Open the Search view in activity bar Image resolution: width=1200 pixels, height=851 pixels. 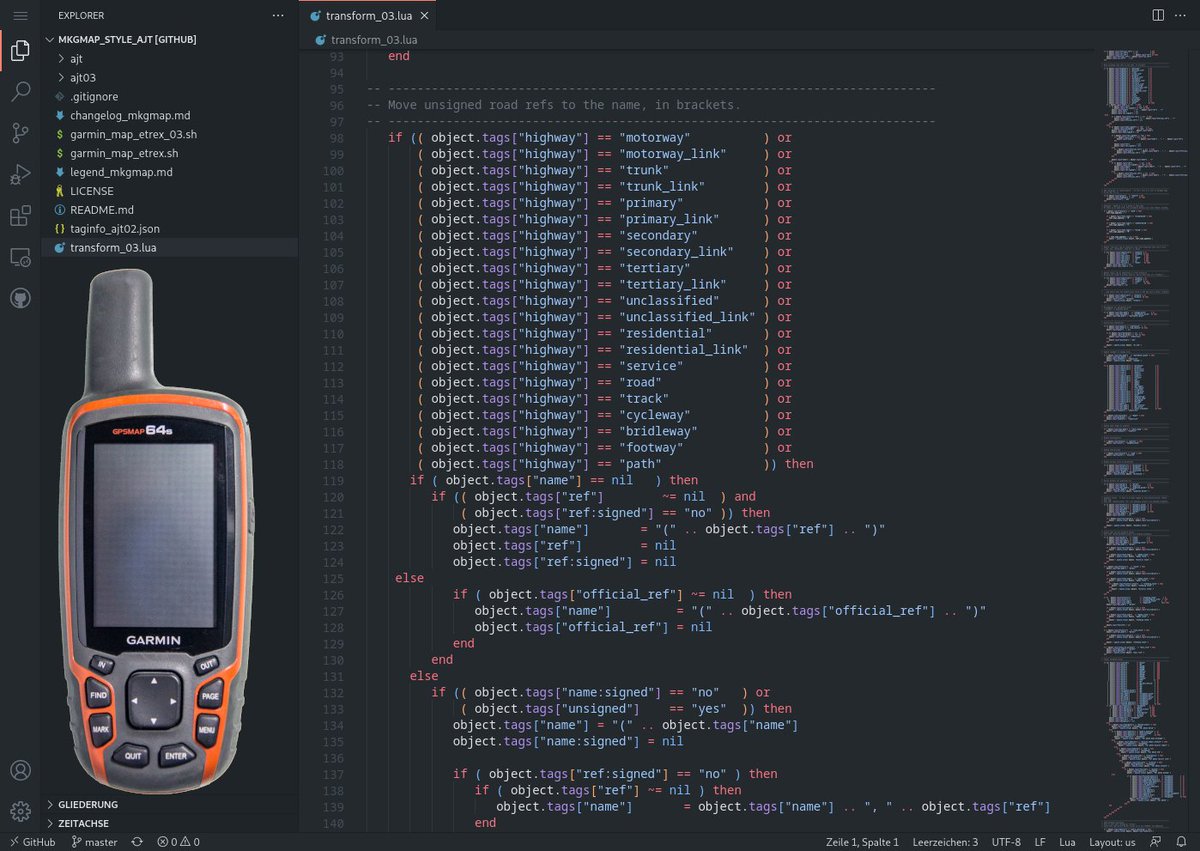pos(20,93)
